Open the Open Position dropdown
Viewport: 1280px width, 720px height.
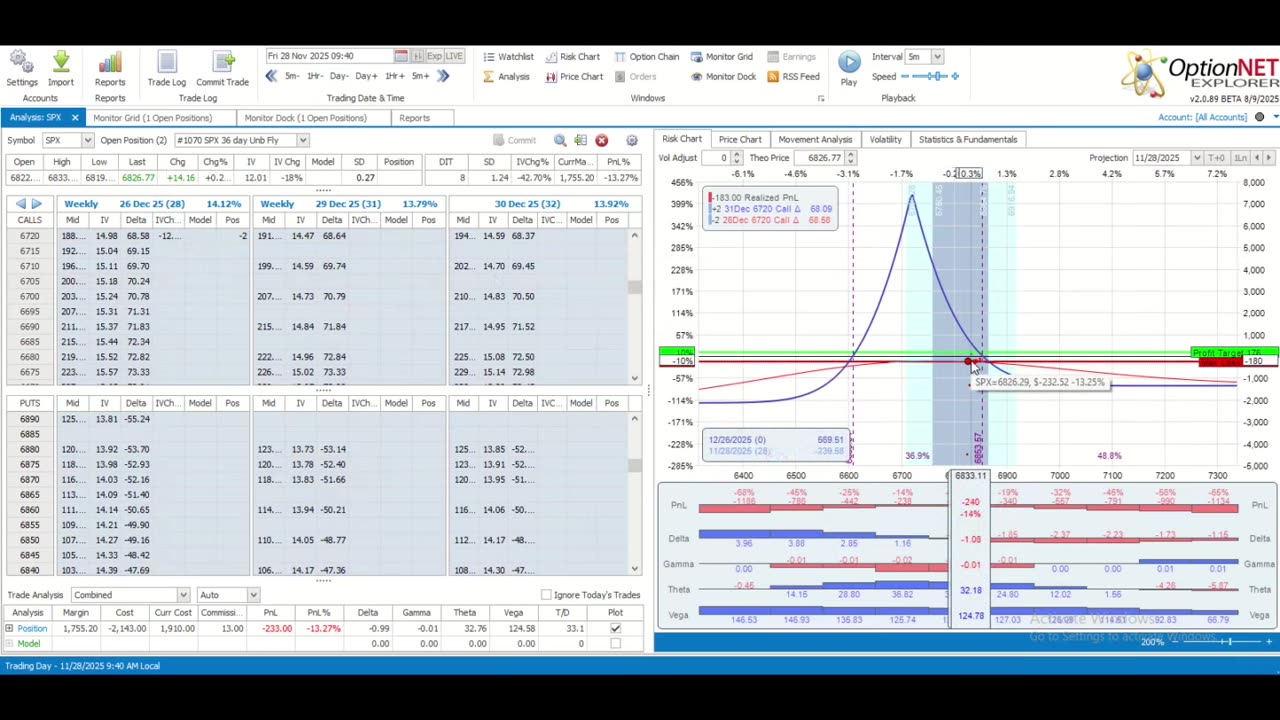[303, 140]
